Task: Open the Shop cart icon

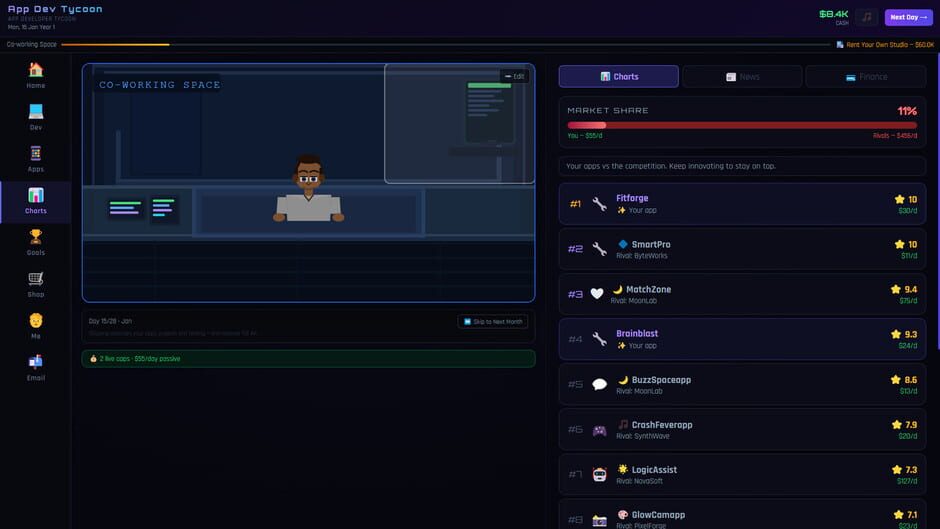Action: (35, 278)
